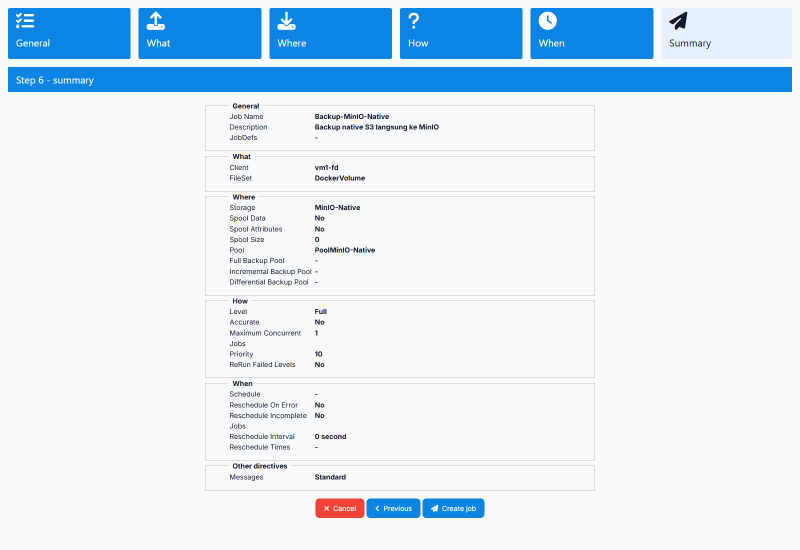Select job name value Backup-MinIO-Native

pos(352,116)
